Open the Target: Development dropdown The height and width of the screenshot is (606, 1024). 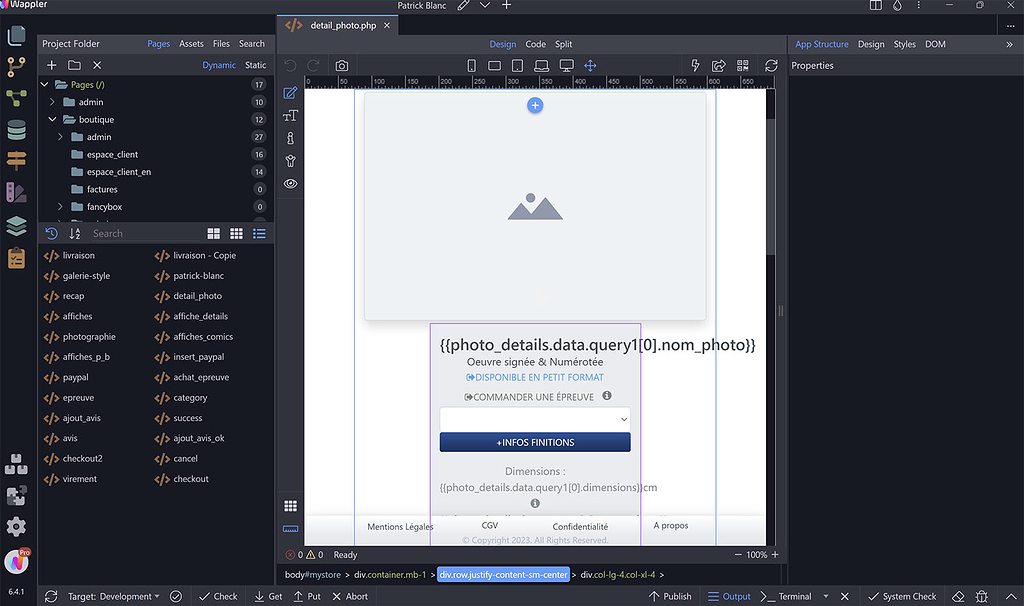[x=114, y=596]
